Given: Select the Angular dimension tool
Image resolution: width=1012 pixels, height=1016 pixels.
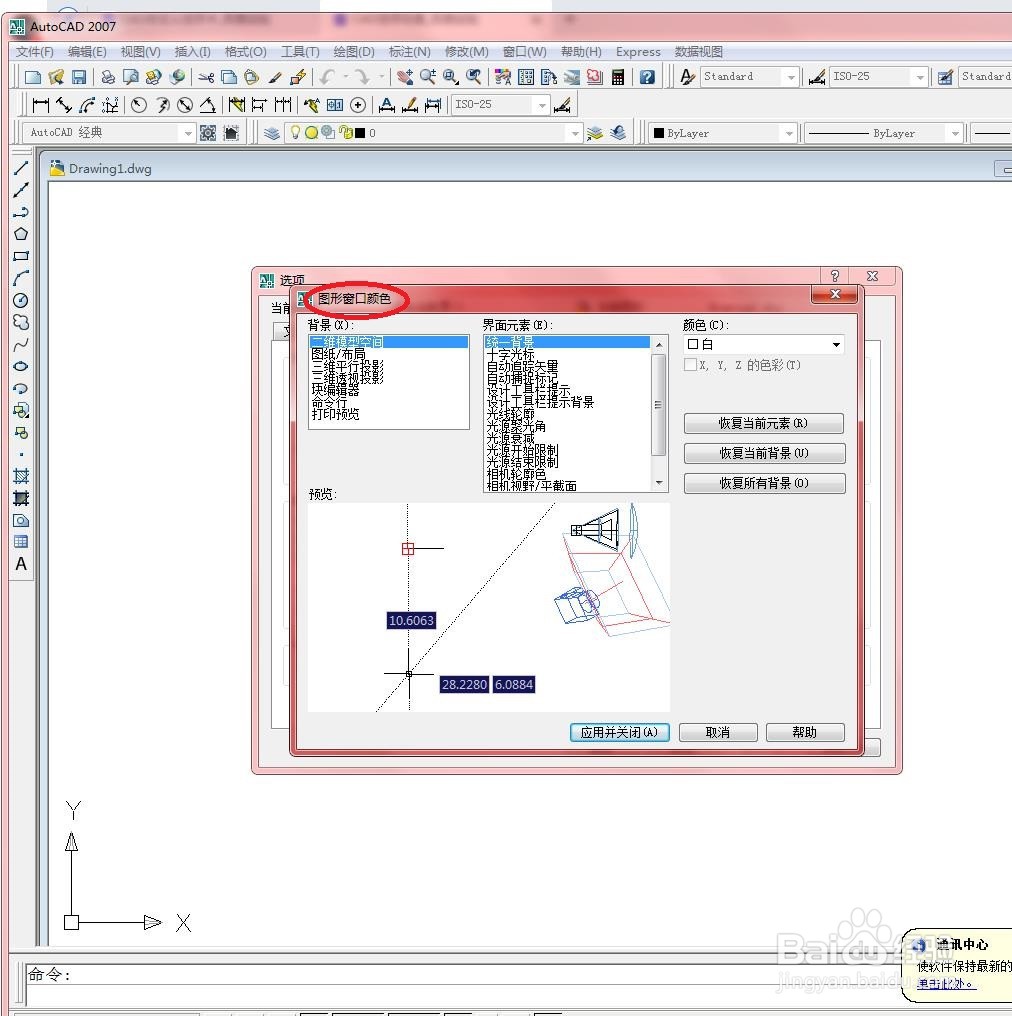Looking at the screenshot, I should click(207, 104).
